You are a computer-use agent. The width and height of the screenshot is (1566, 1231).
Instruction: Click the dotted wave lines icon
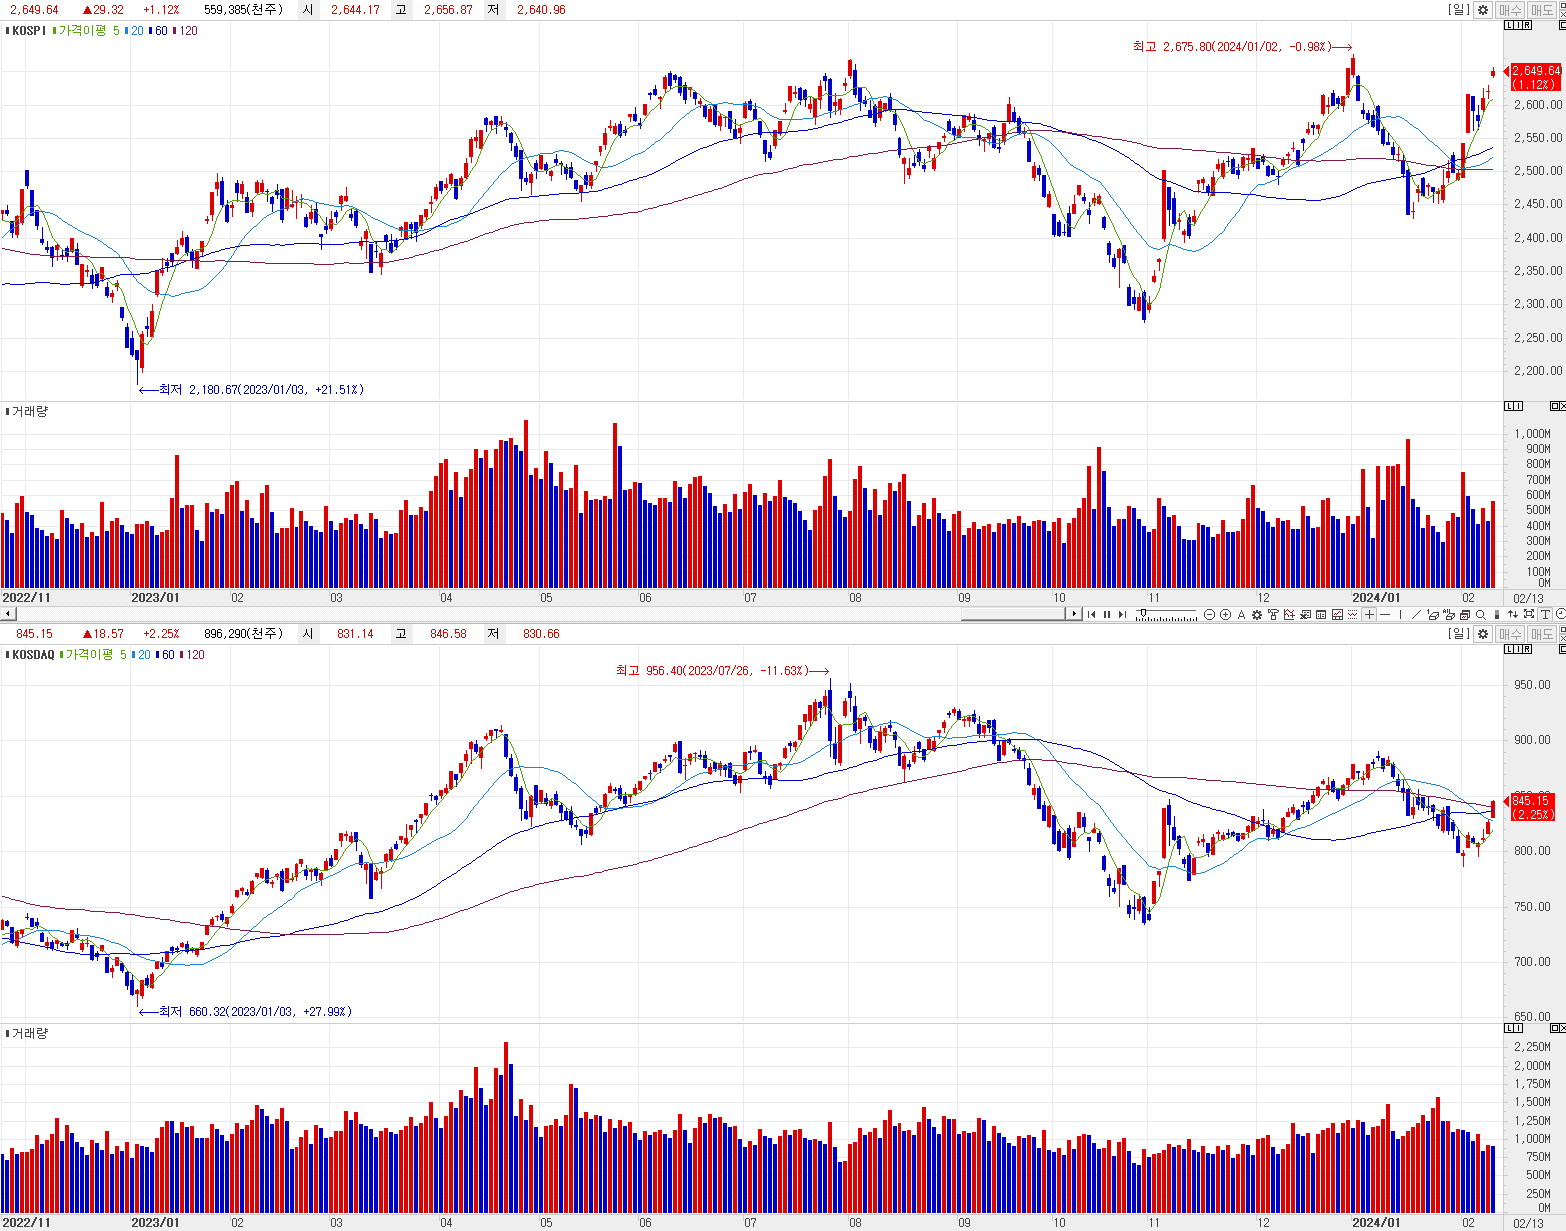[1353, 614]
